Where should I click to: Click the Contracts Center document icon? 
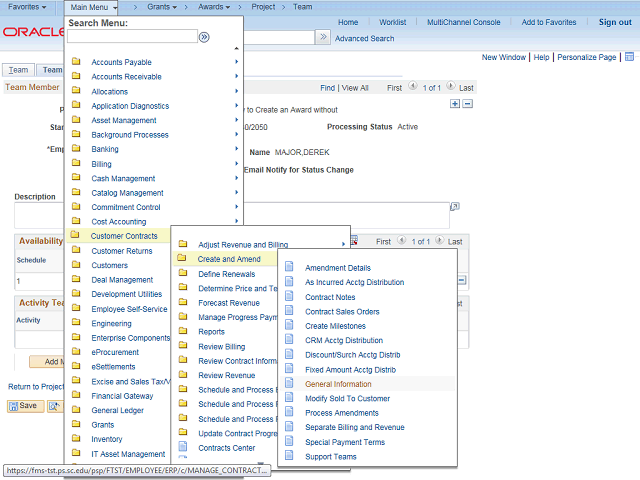click(x=182, y=448)
